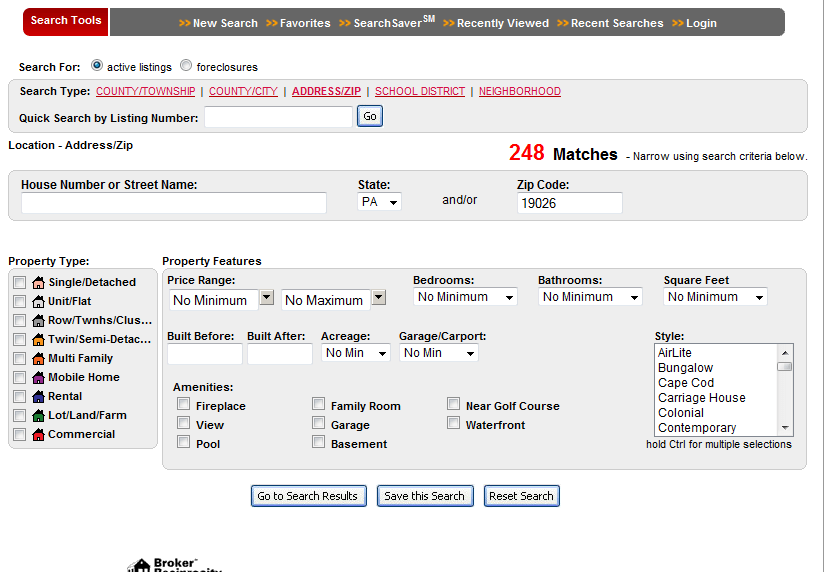Viewport: 824px width, 572px height.
Task: Select the foreclosures radio button
Action: [x=186, y=65]
